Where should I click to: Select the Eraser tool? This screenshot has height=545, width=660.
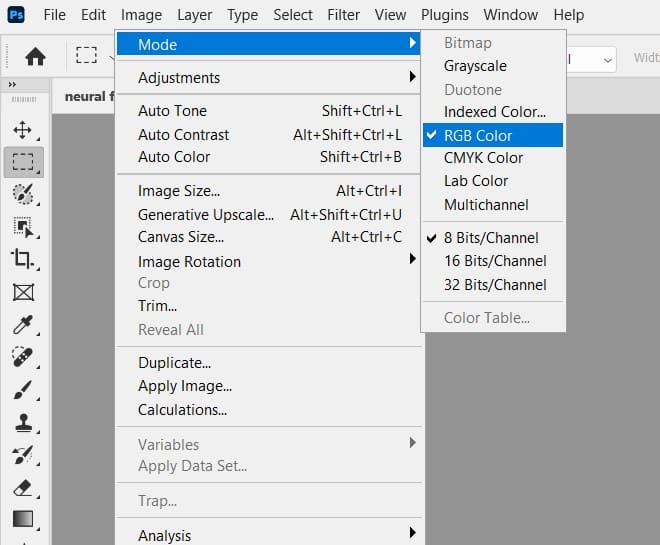(23, 488)
